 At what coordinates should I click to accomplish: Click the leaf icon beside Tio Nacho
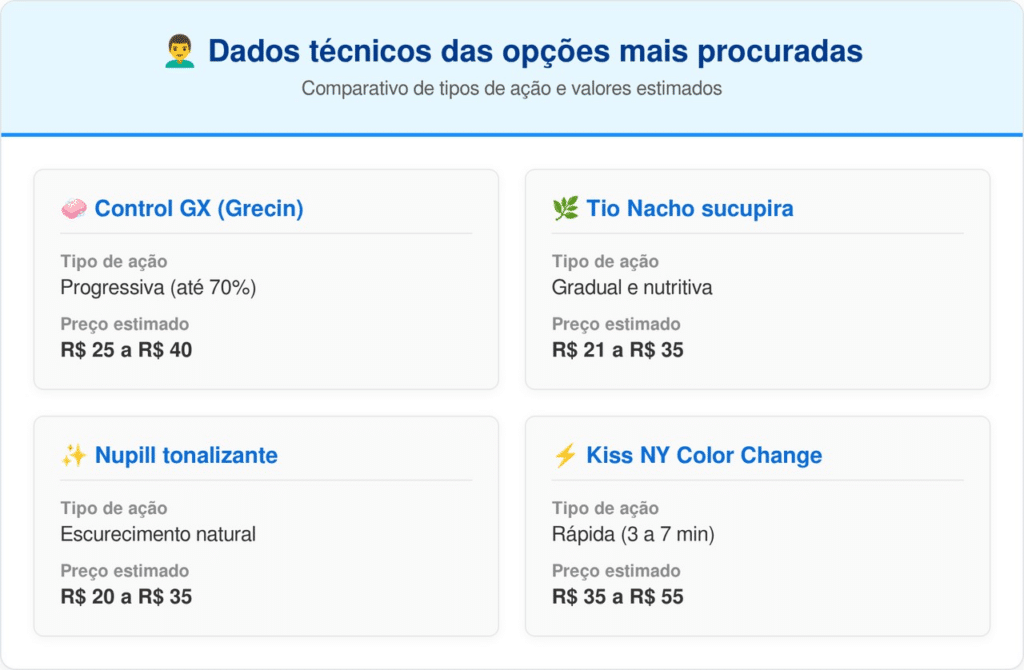pos(565,209)
